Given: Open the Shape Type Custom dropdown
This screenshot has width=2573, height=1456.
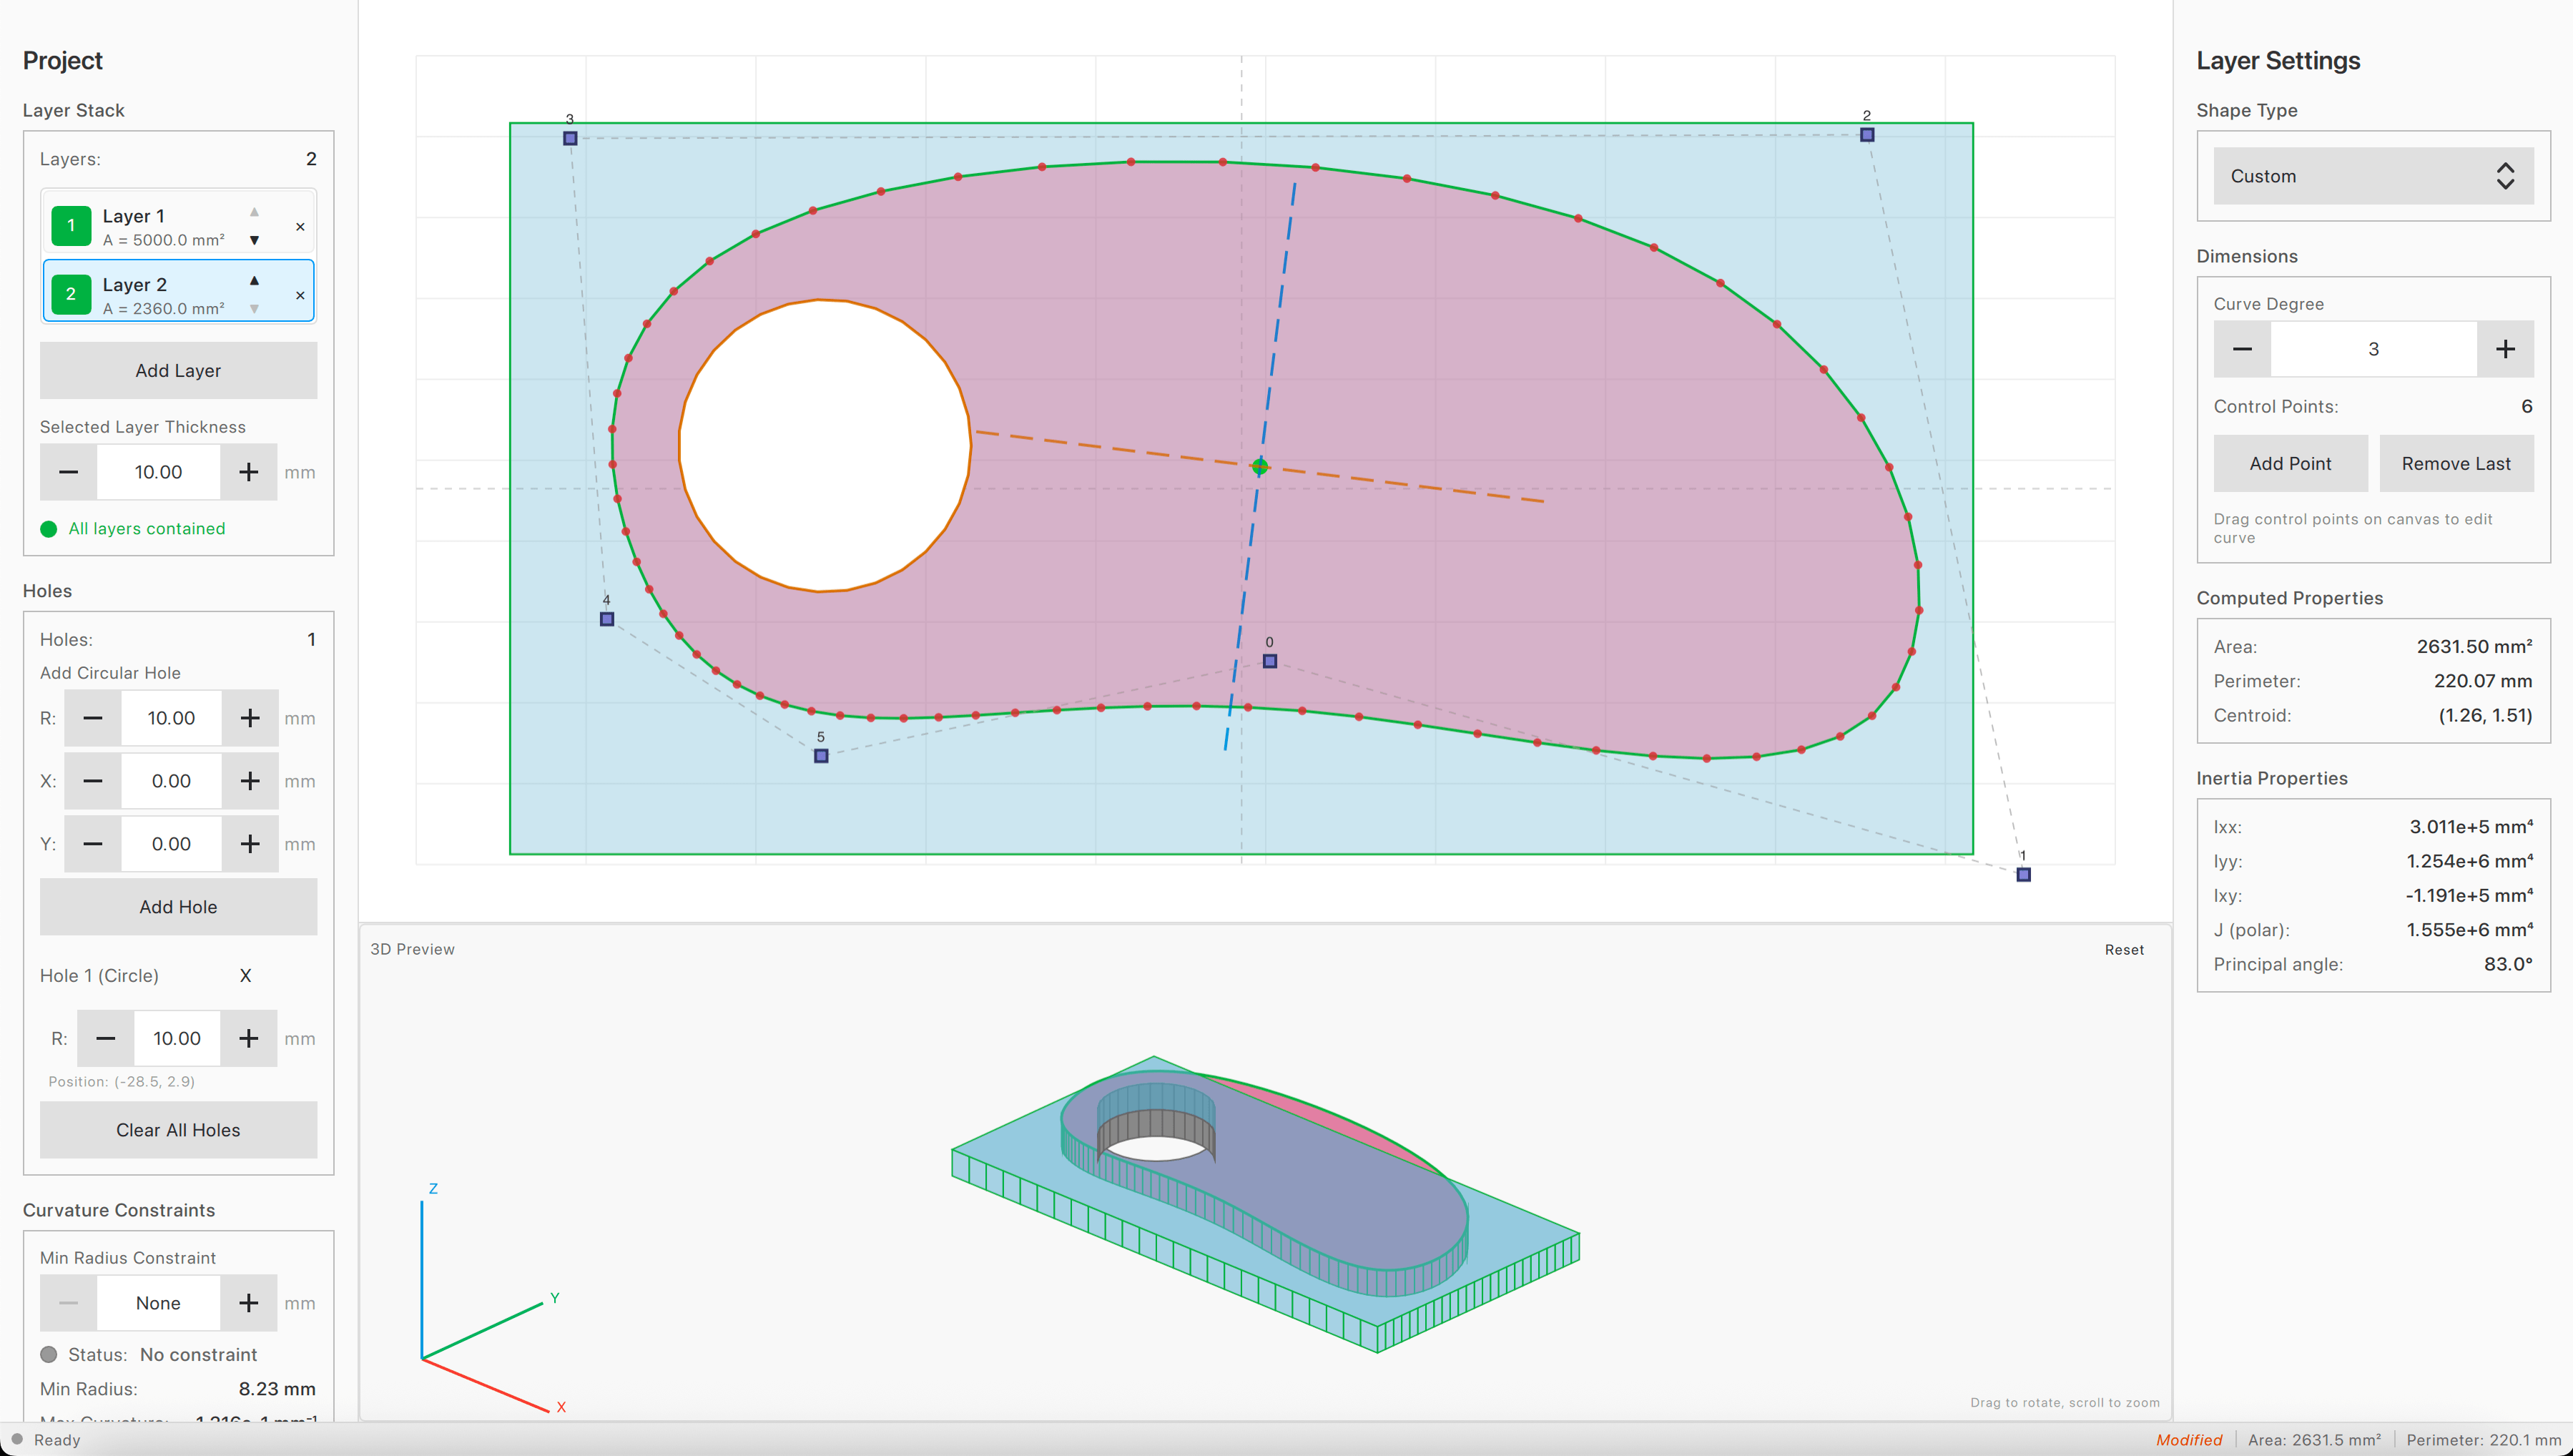Looking at the screenshot, I should pos(2372,176).
